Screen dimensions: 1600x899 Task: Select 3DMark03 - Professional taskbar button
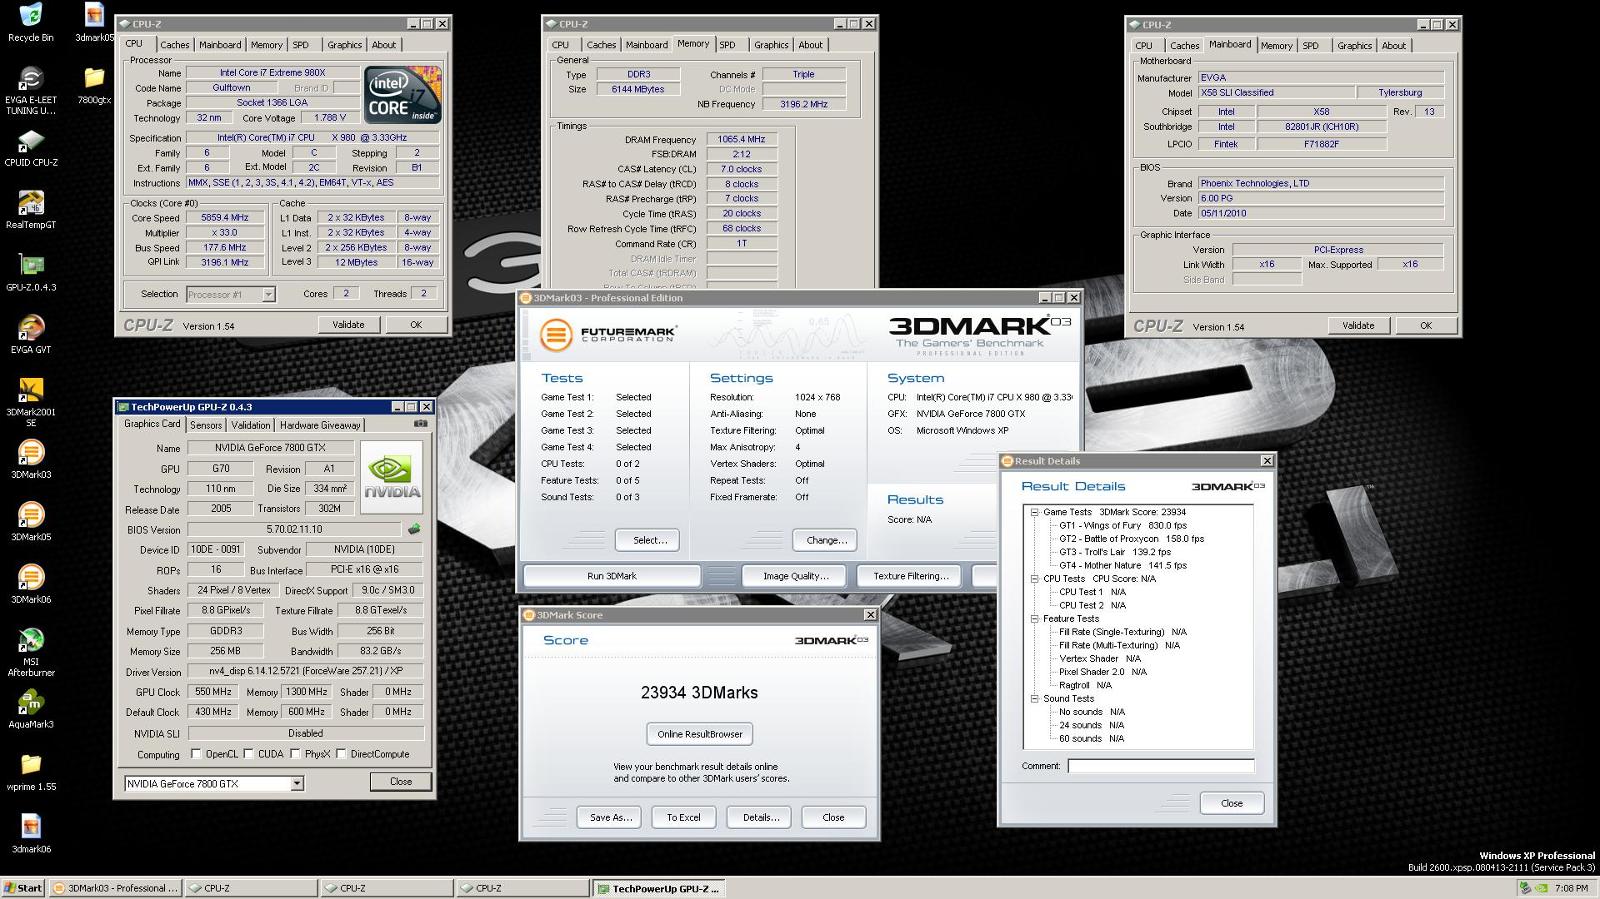coord(115,888)
